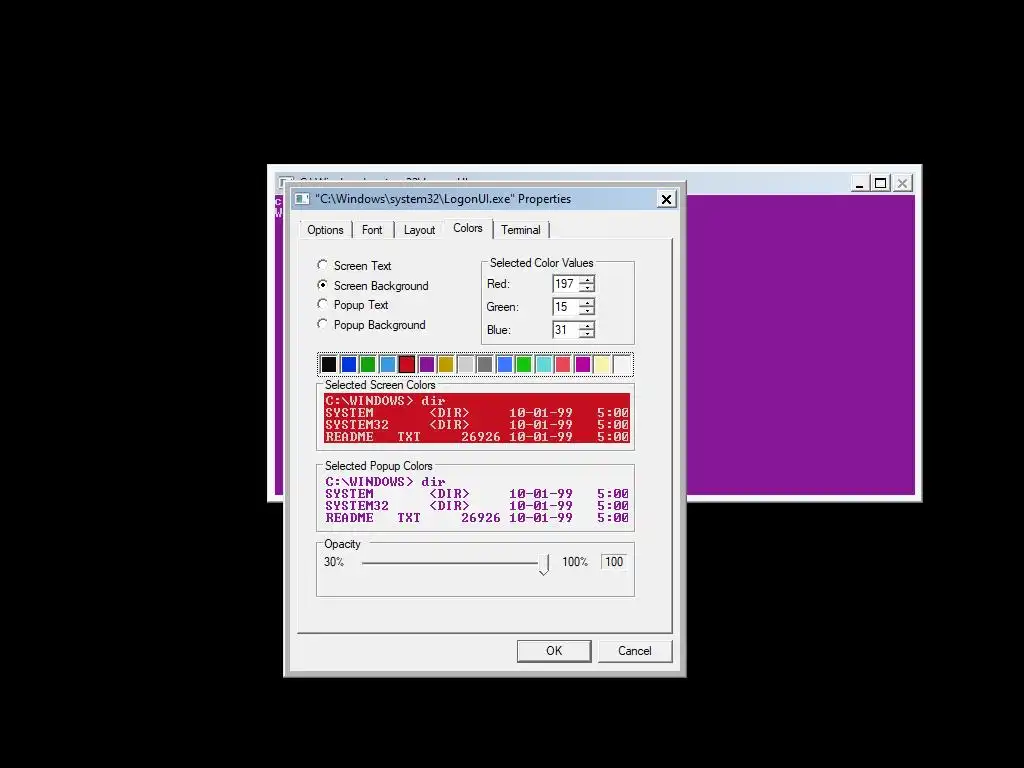The image size is (1024, 768).
Task: Switch to the Options tab
Action: (325, 230)
